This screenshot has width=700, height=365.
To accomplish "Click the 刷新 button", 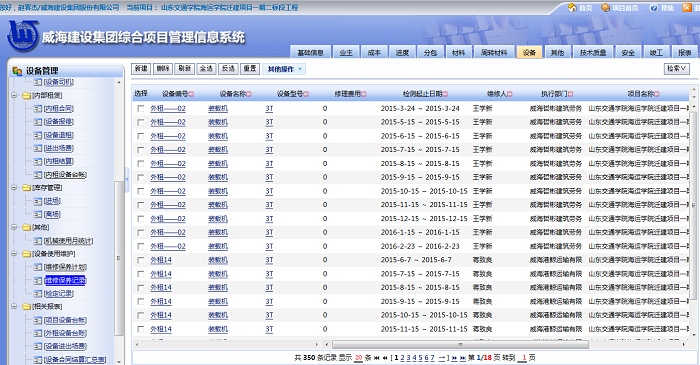I will pos(184,69).
